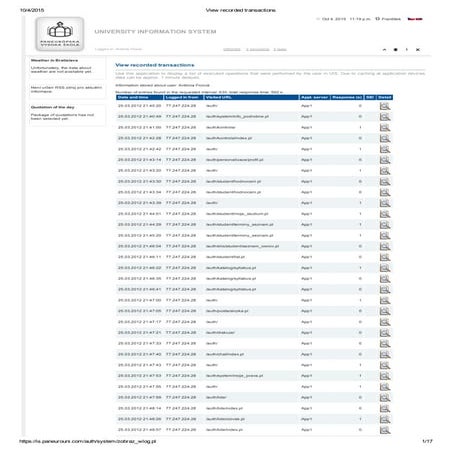Open detail icon for the 21:47:17 row

(385, 322)
